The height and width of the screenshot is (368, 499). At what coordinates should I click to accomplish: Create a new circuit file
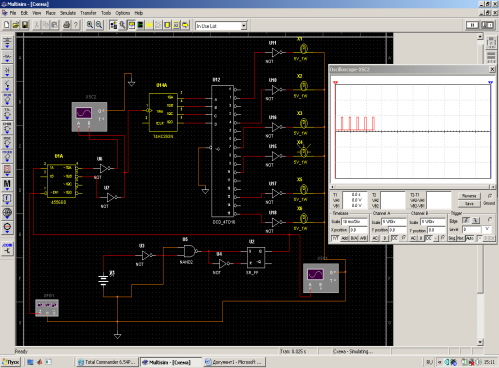pos(7,25)
